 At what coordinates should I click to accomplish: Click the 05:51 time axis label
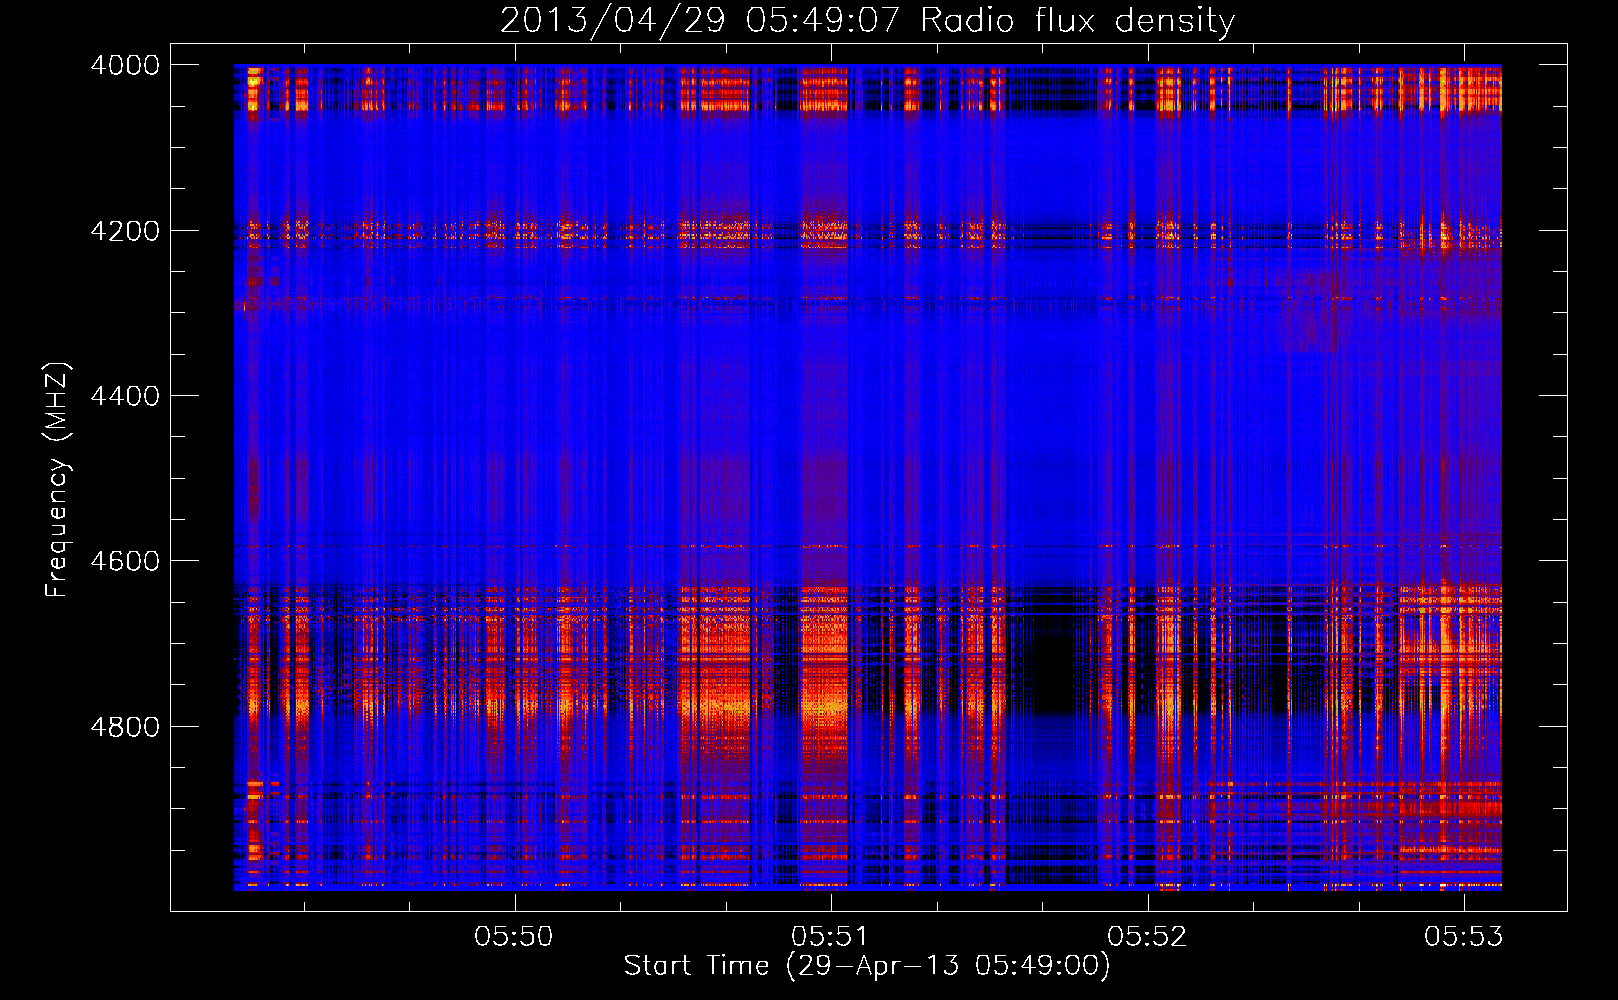click(830, 936)
